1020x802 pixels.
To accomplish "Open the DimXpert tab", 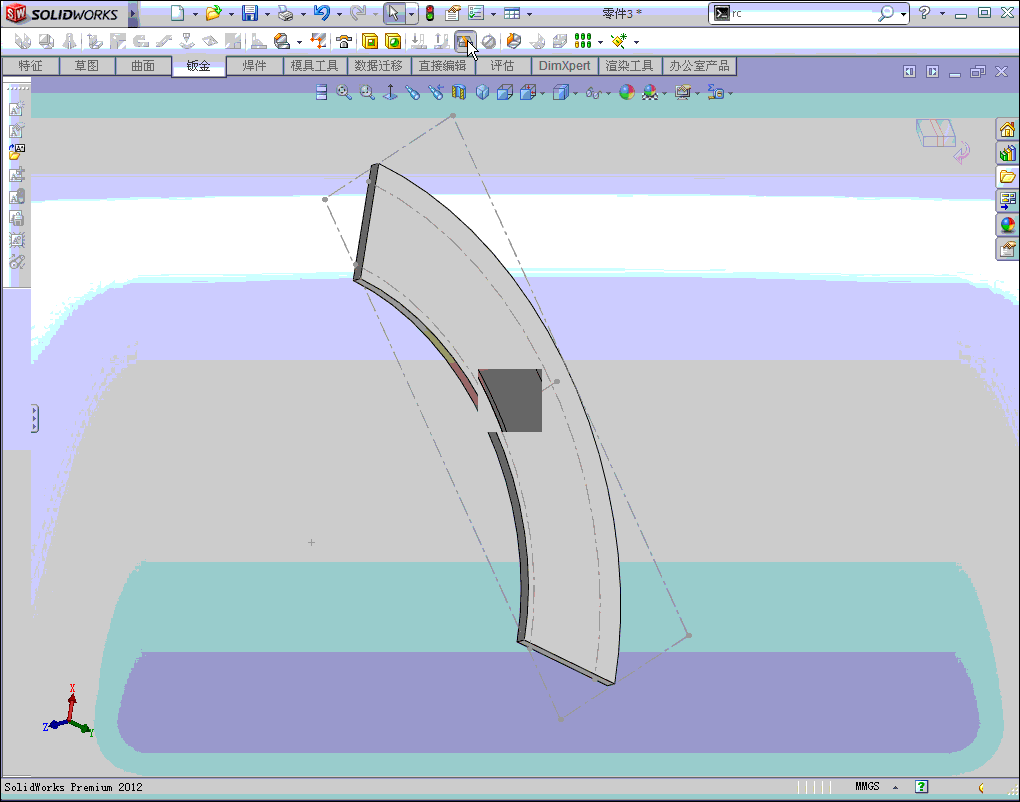I will [x=564, y=66].
